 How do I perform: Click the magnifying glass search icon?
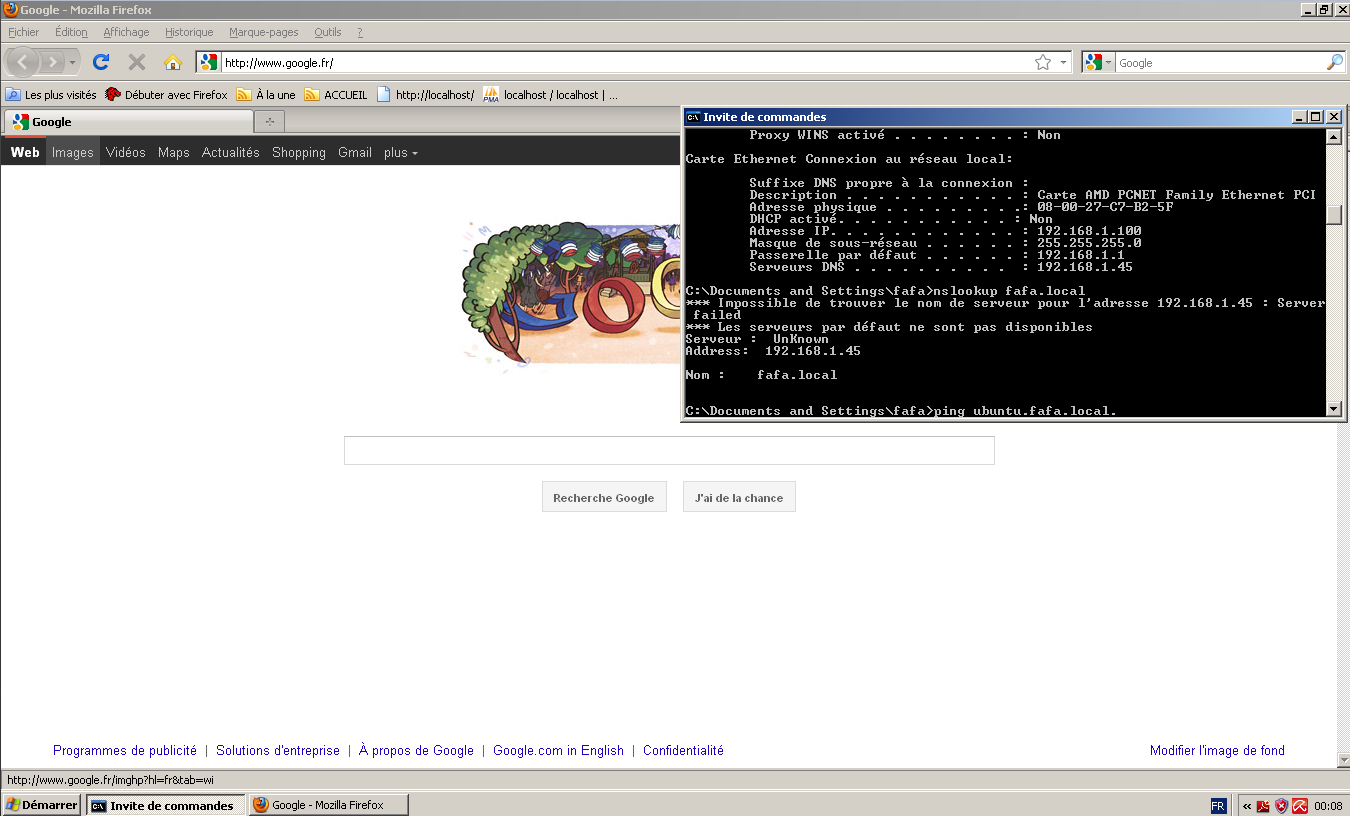pyautogui.click(x=1335, y=62)
